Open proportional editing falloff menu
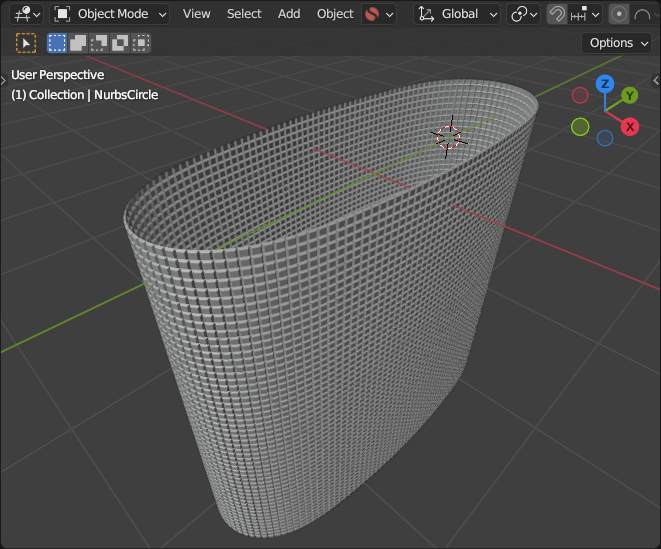The image size is (661, 549). pos(642,15)
